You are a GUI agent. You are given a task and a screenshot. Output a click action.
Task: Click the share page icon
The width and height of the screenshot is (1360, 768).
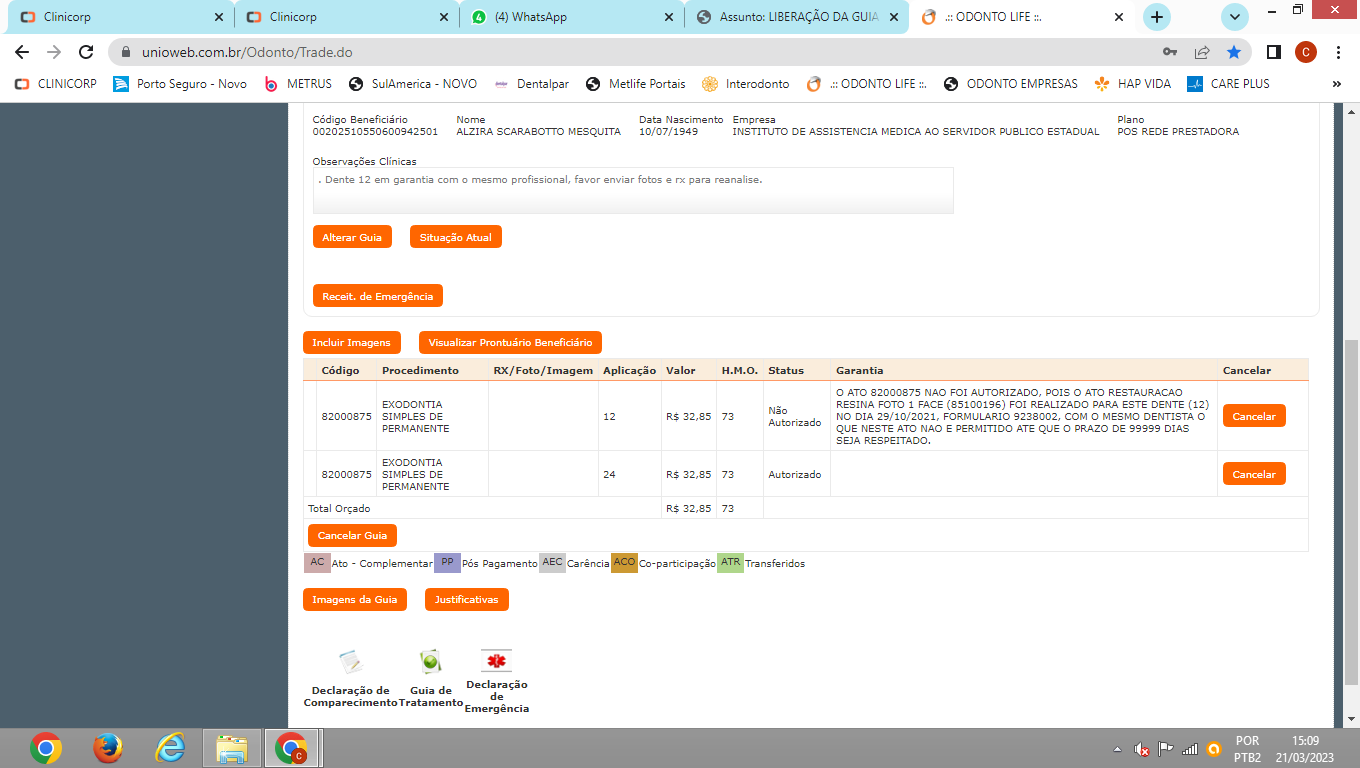(x=1202, y=52)
